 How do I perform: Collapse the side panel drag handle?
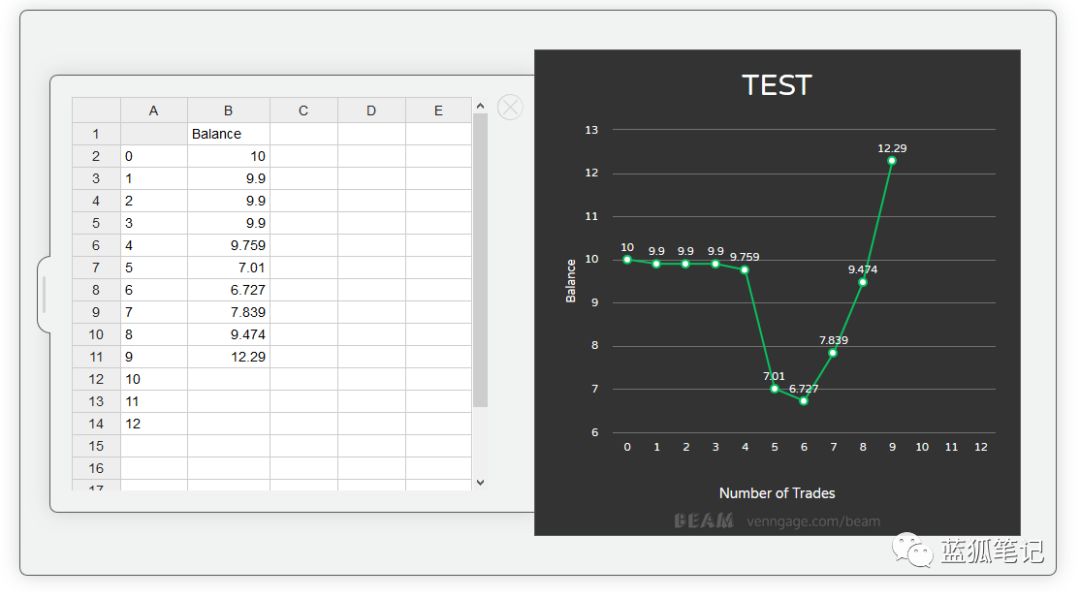44,295
